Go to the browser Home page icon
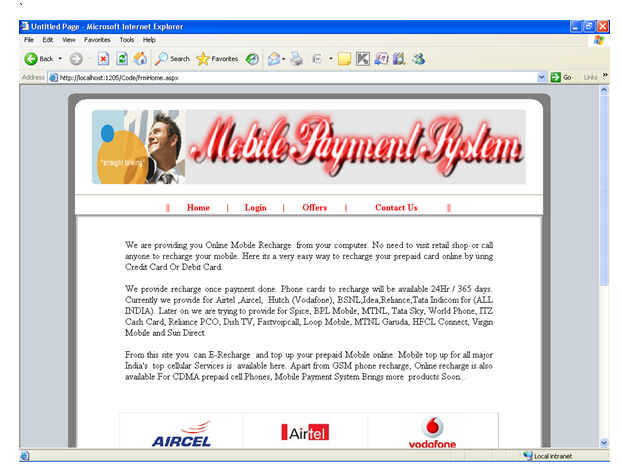Viewport: 622px width, 476px height. coord(140,59)
